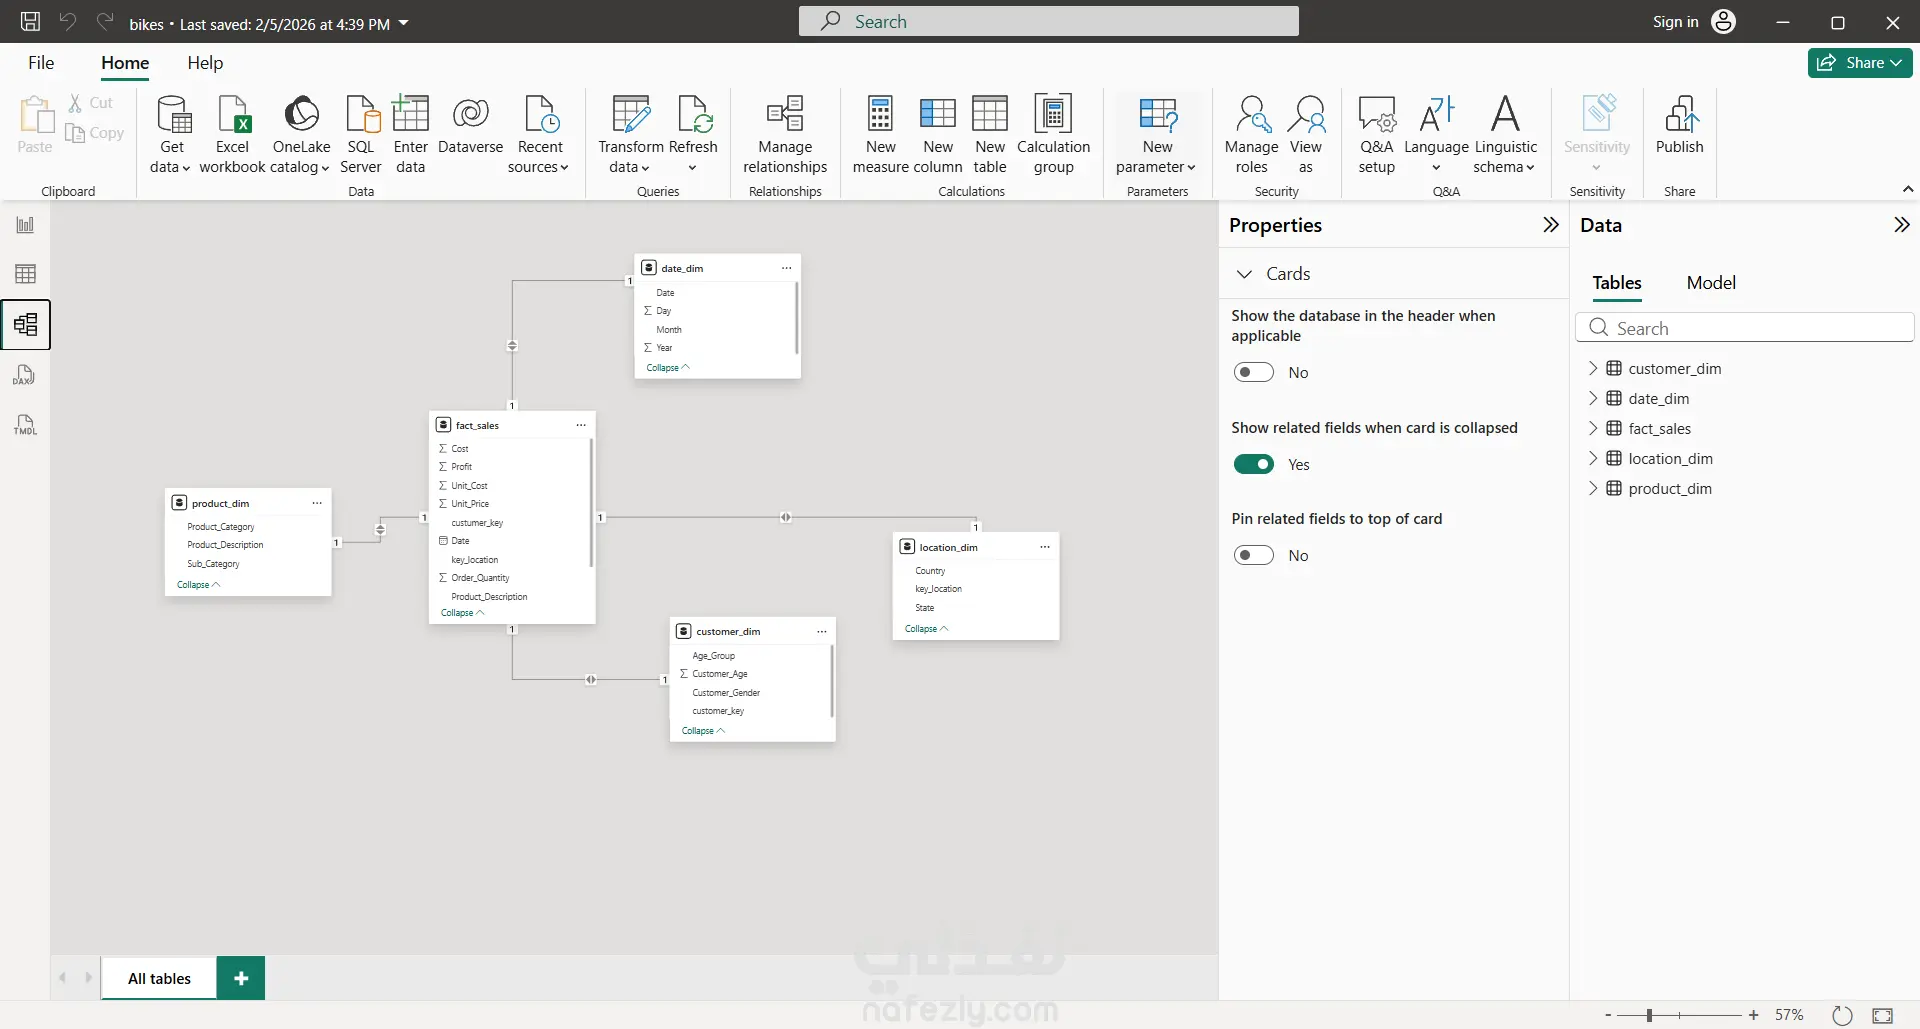
Task: Collapse the Properties pane
Action: pyautogui.click(x=1550, y=225)
